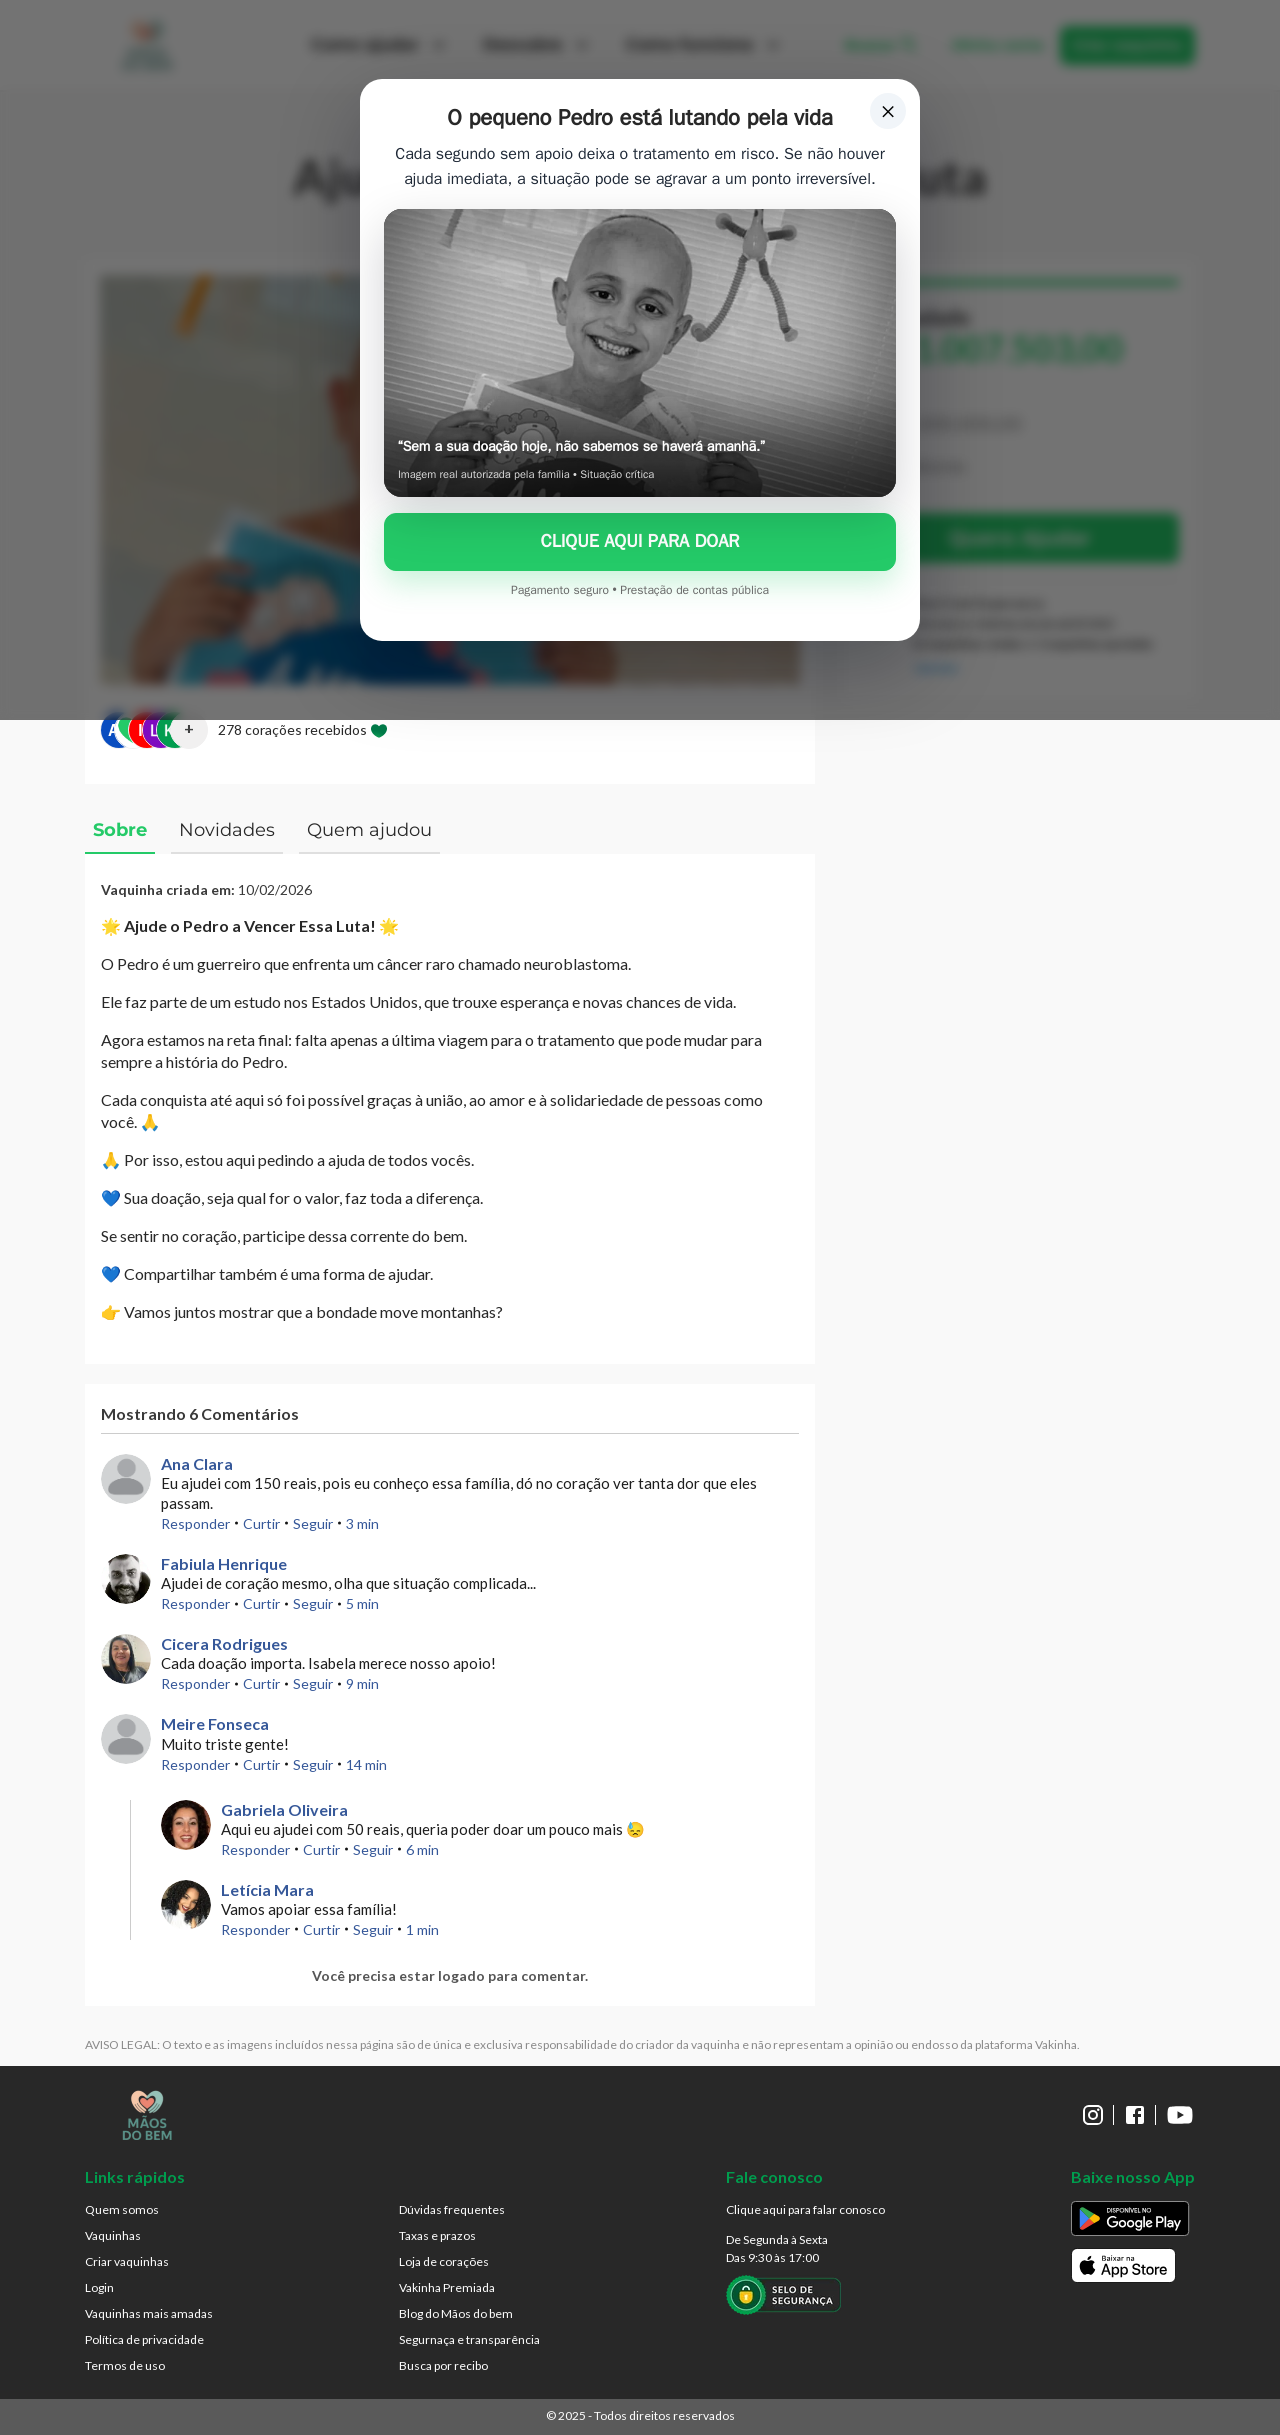The height and width of the screenshot is (2435, 1280).
Task: Select the Sobre tab
Action: [x=120, y=830]
